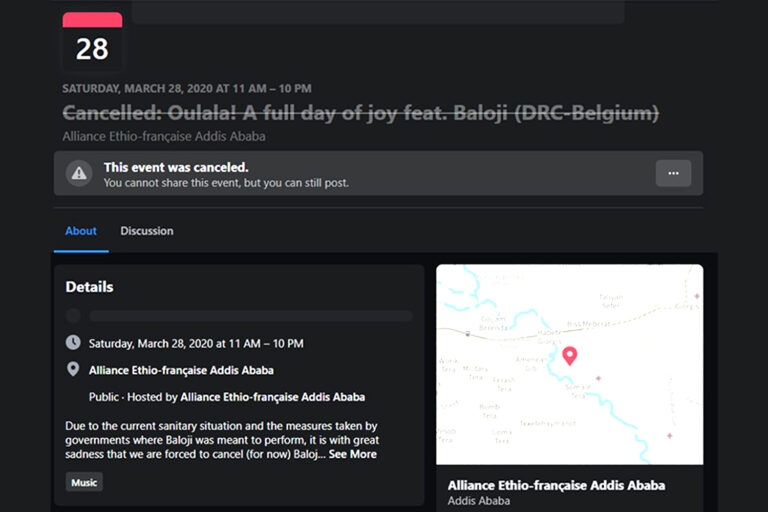Screen dimensions: 768x512
Task: Click the location pin icon in Details
Action: pyautogui.click(x=73, y=370)
